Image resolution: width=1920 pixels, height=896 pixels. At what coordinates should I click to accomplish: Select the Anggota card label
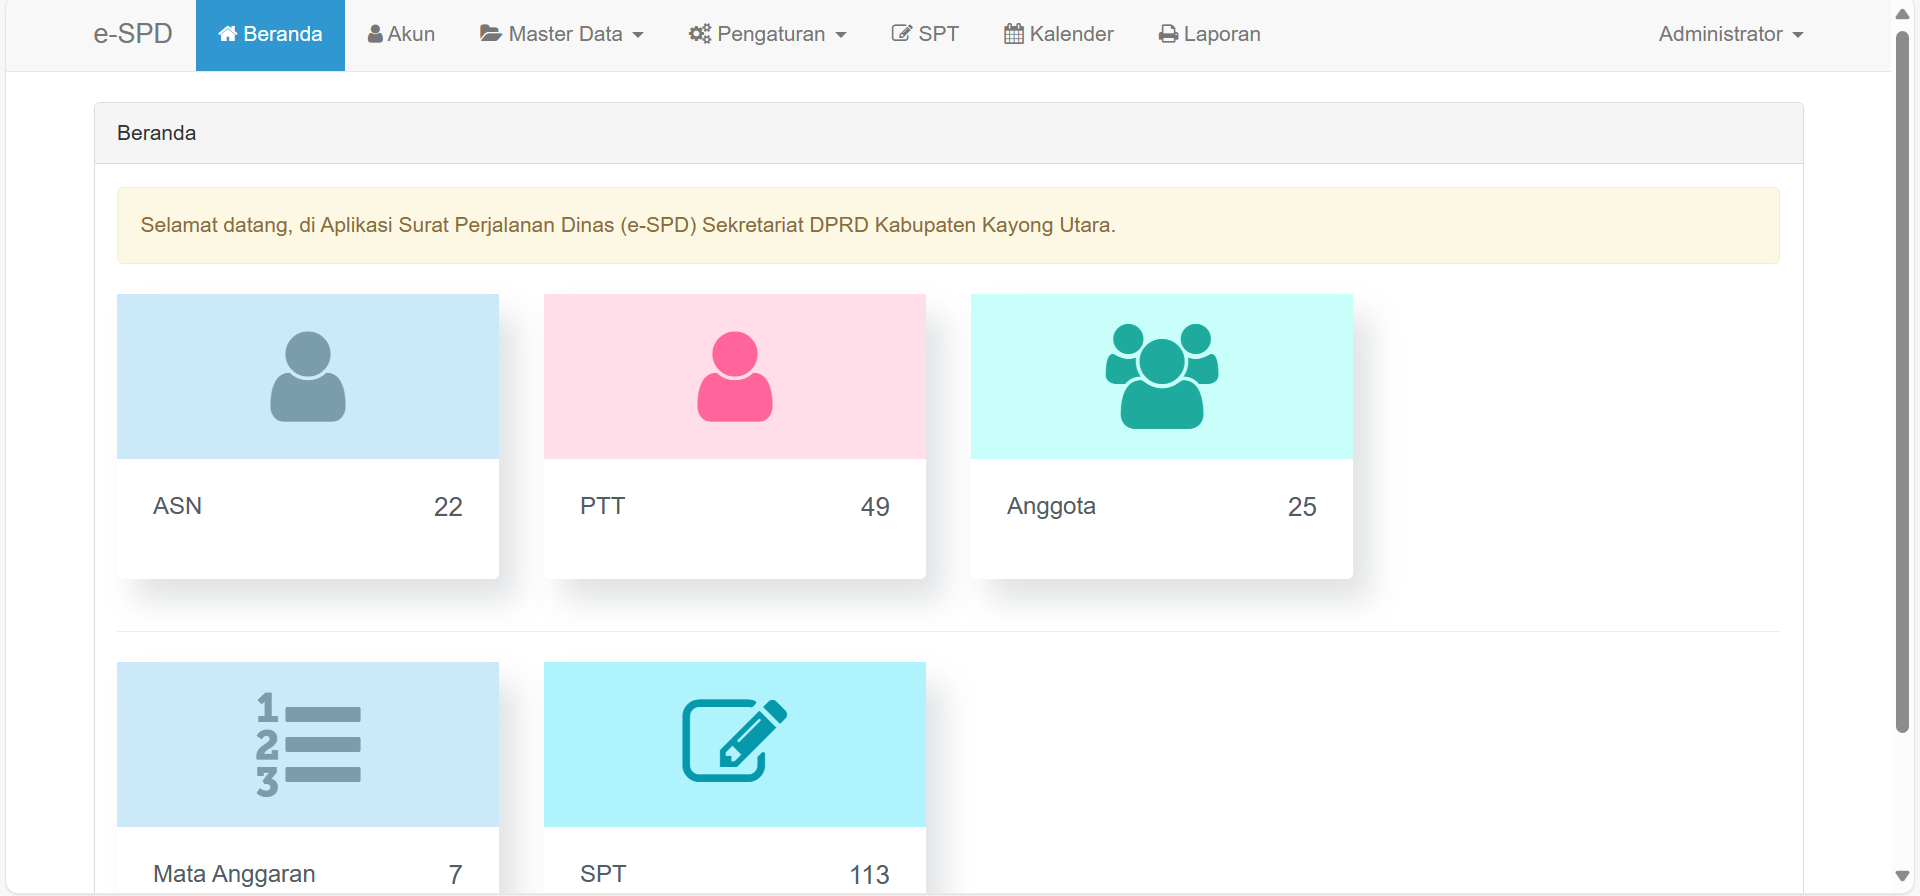(1051, 506)
